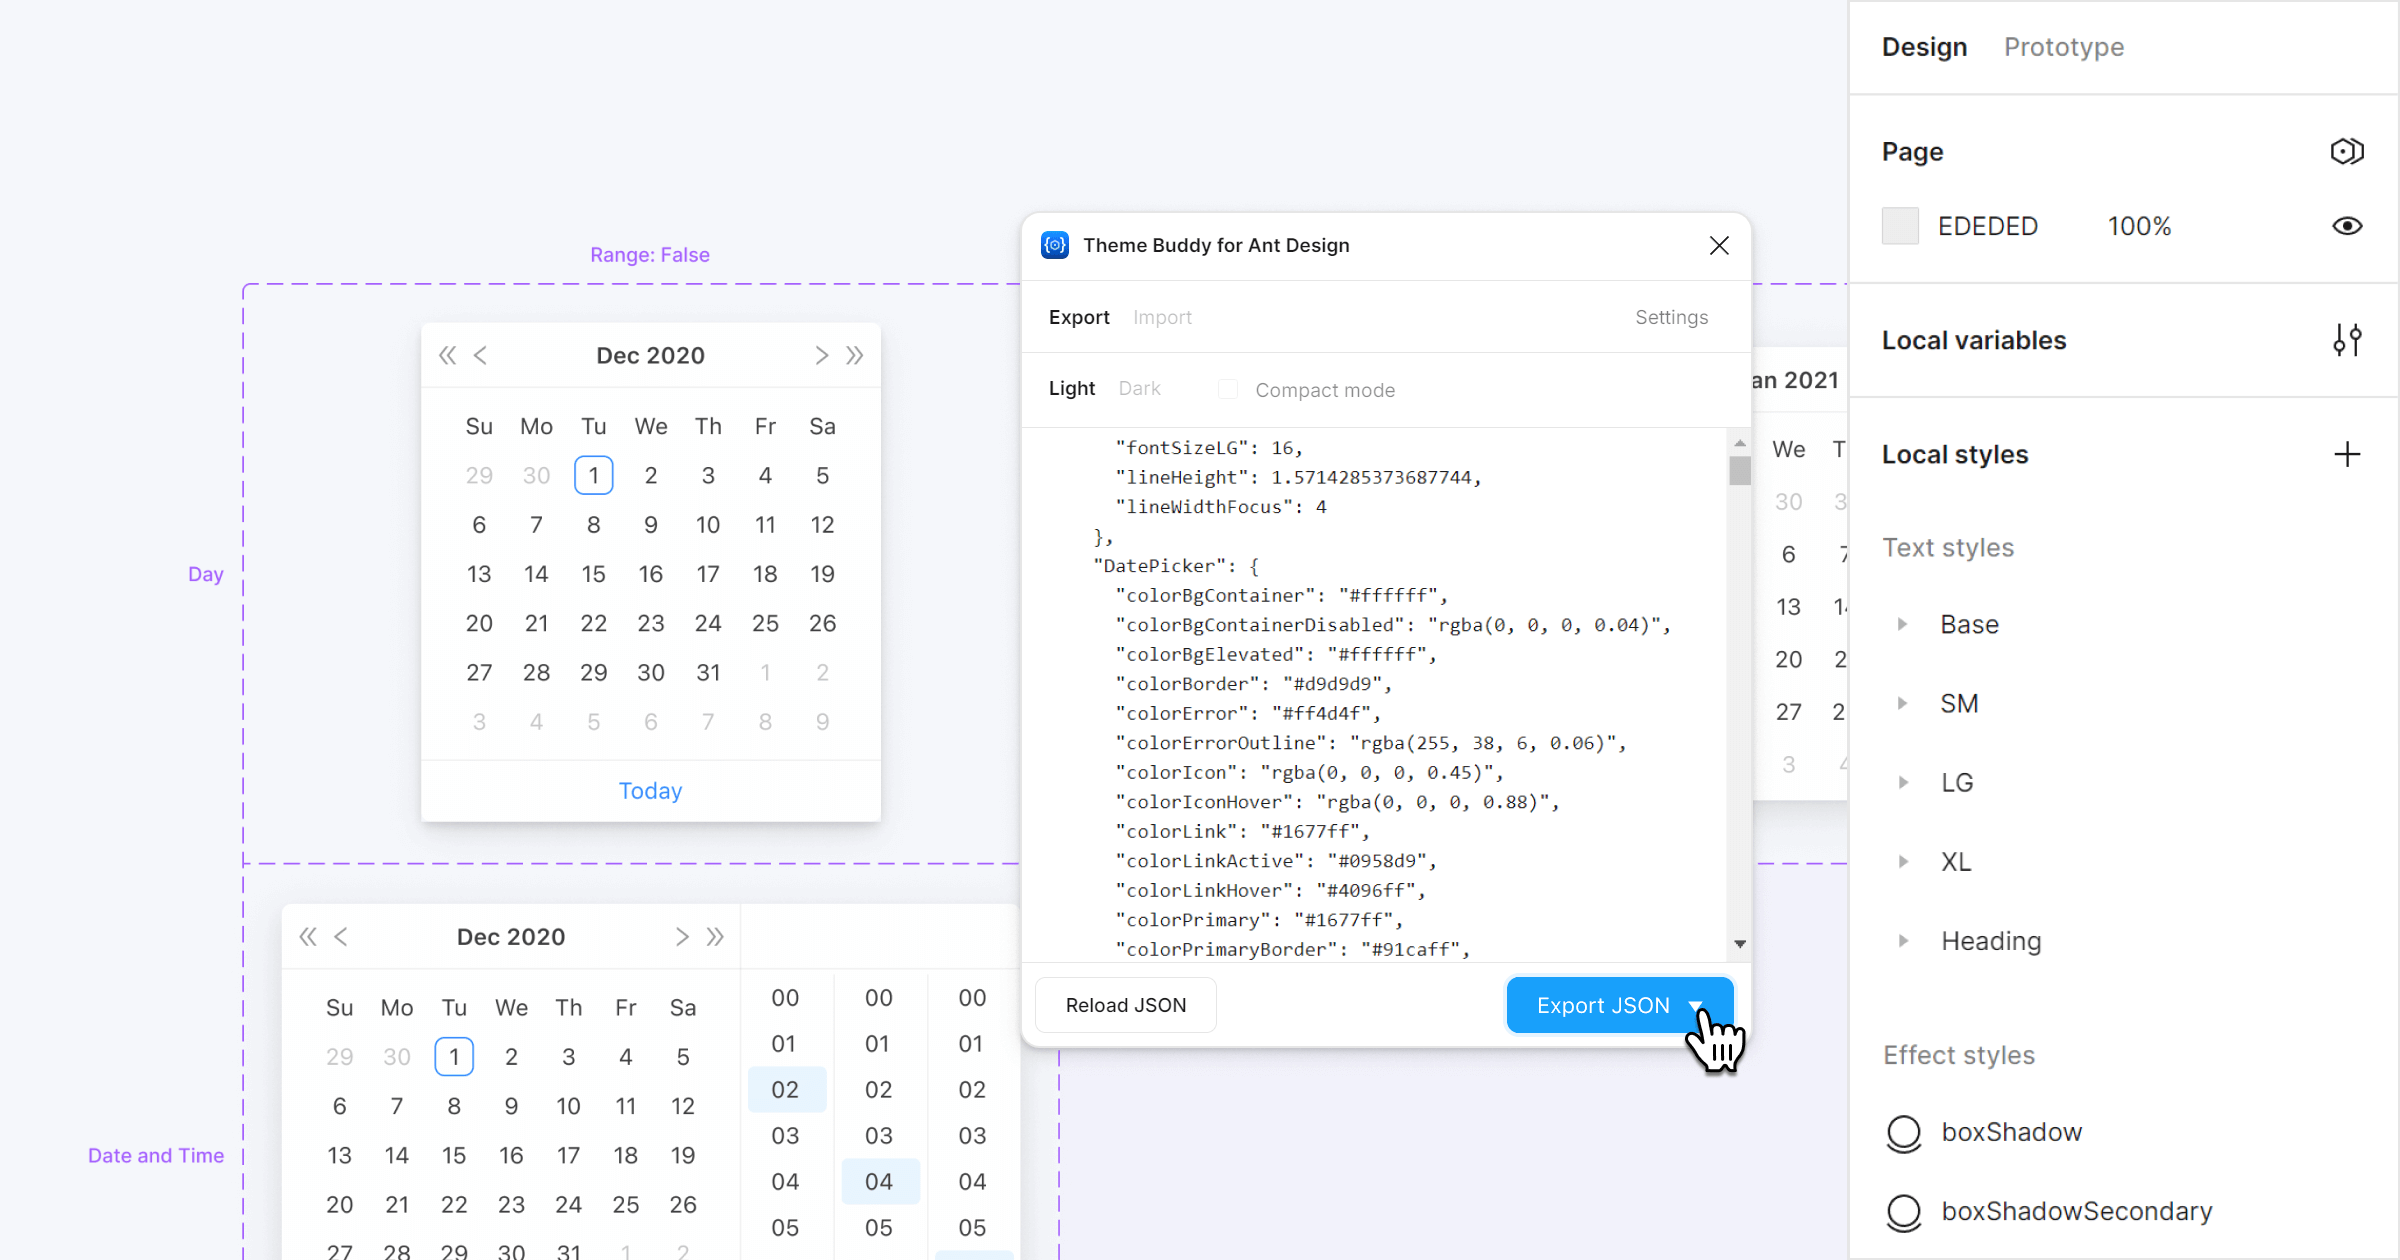Image resolution: width=2400 pixels, height=1260 pixels.
Task: Expand the Heading text styles group
Action: [x=1903, y=941]
